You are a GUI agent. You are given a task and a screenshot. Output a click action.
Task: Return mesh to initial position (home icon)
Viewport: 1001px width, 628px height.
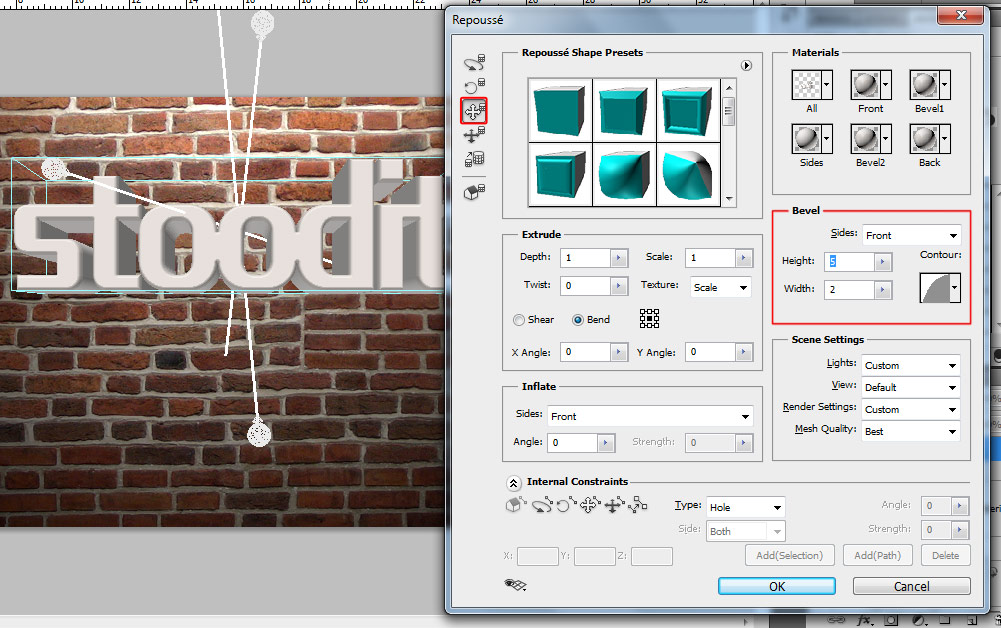[x=474, y=191]
